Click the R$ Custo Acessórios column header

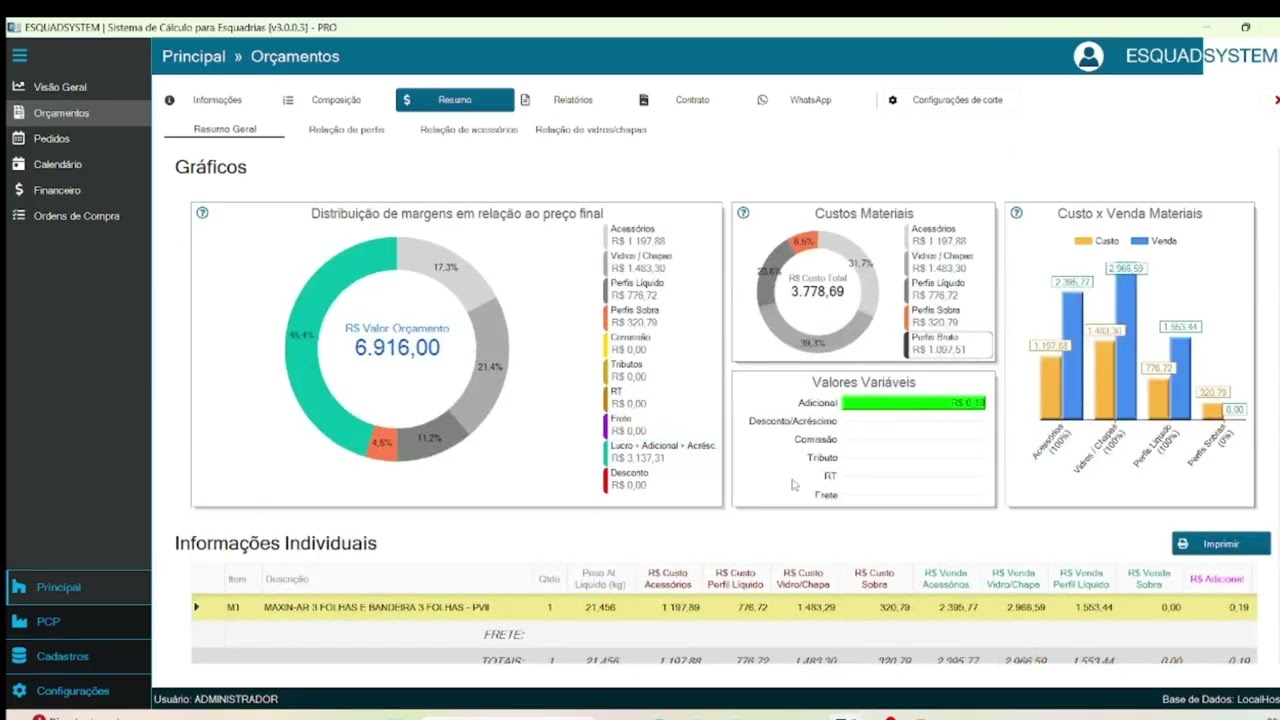click(668, 579)
